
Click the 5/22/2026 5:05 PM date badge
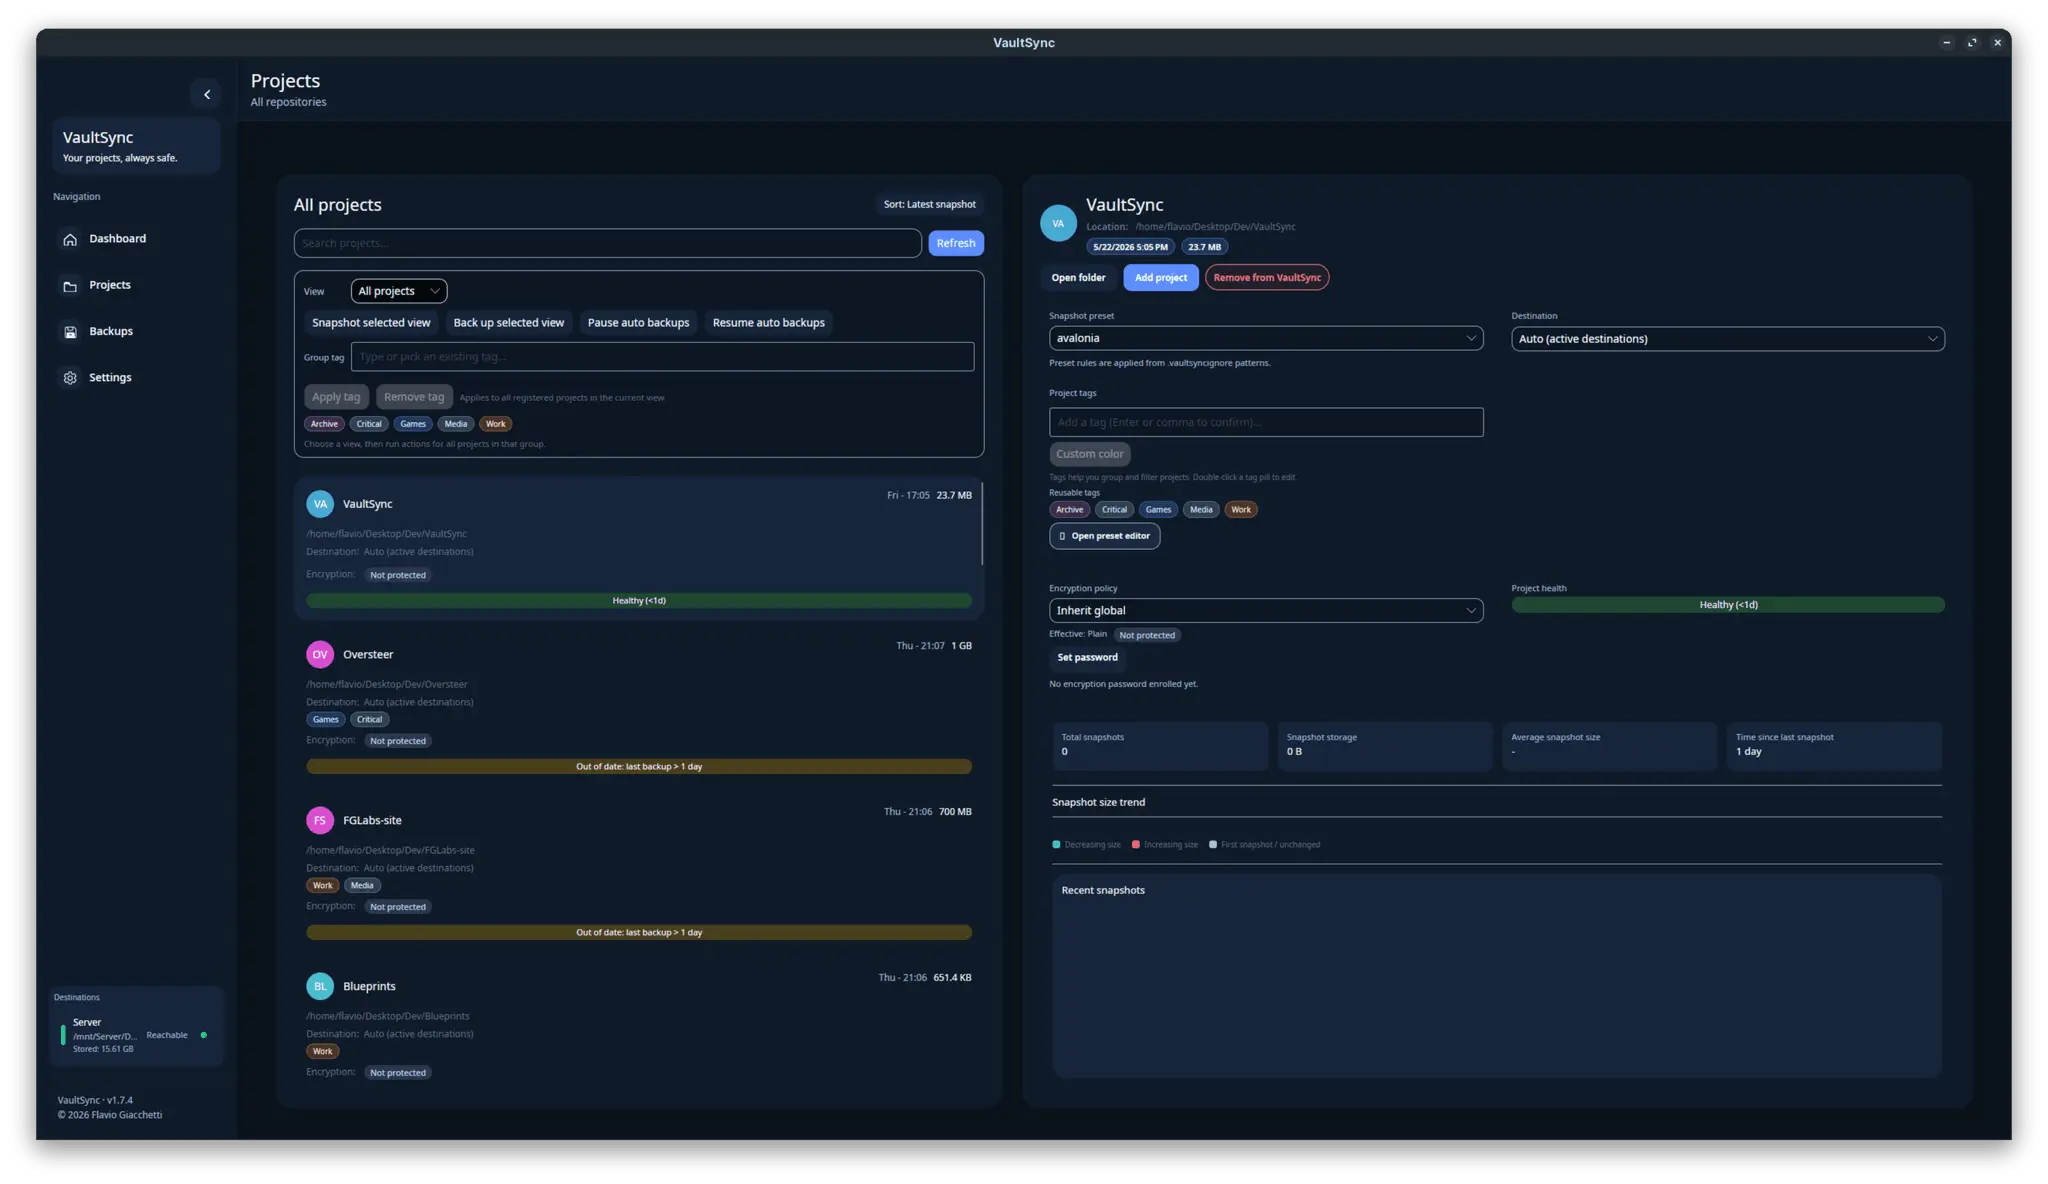[1130, 247]
